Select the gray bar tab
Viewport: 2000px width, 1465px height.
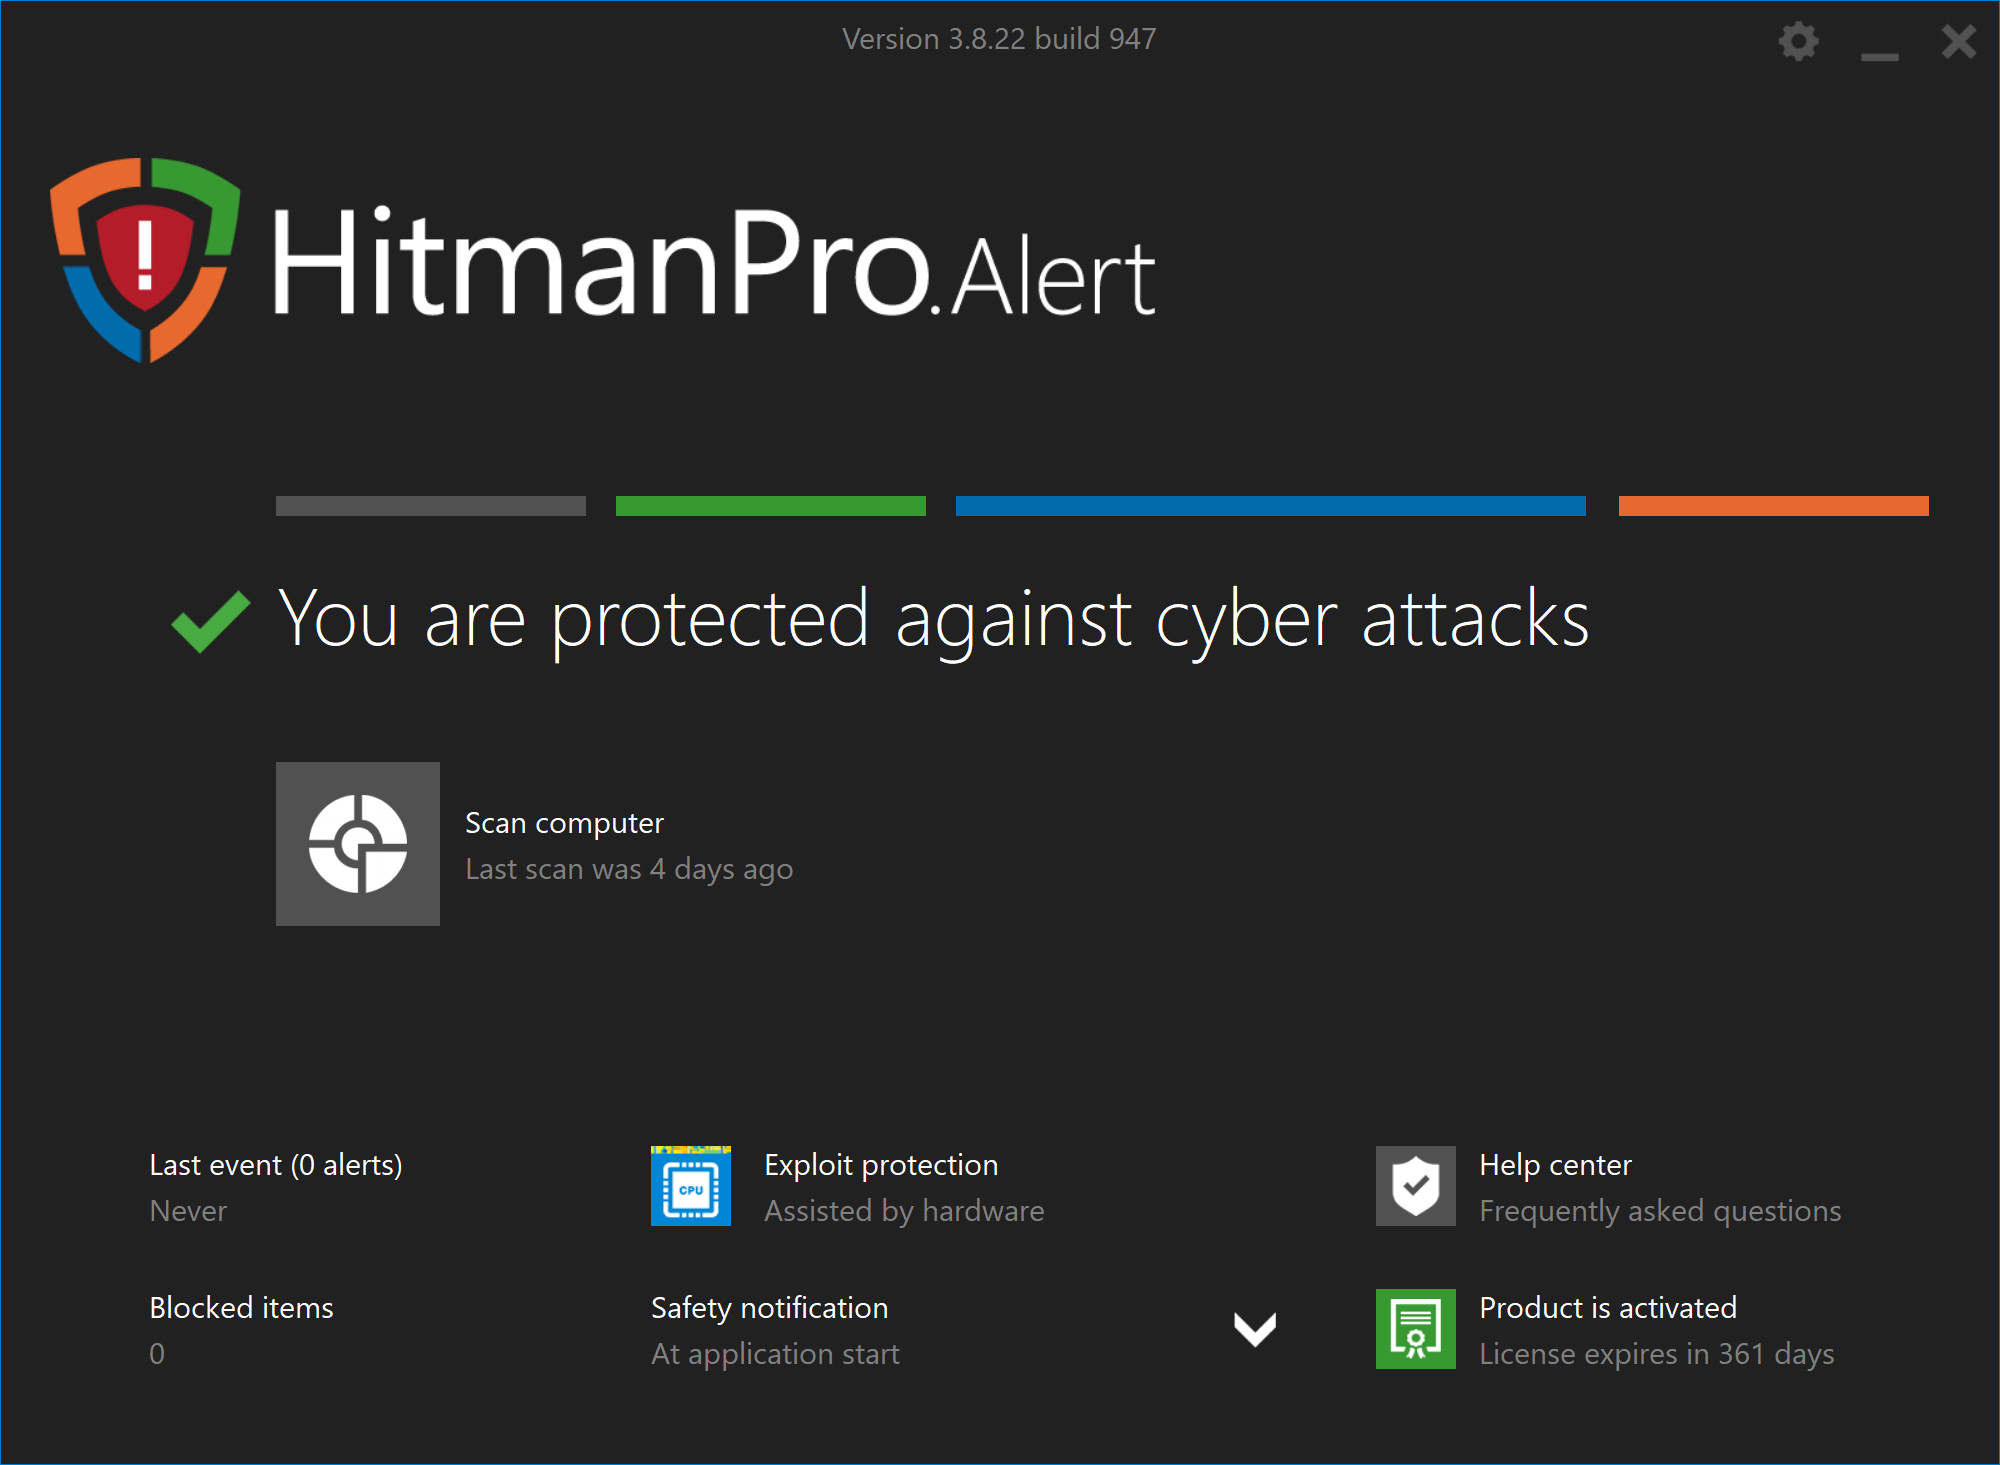click(x=431, y=506)
